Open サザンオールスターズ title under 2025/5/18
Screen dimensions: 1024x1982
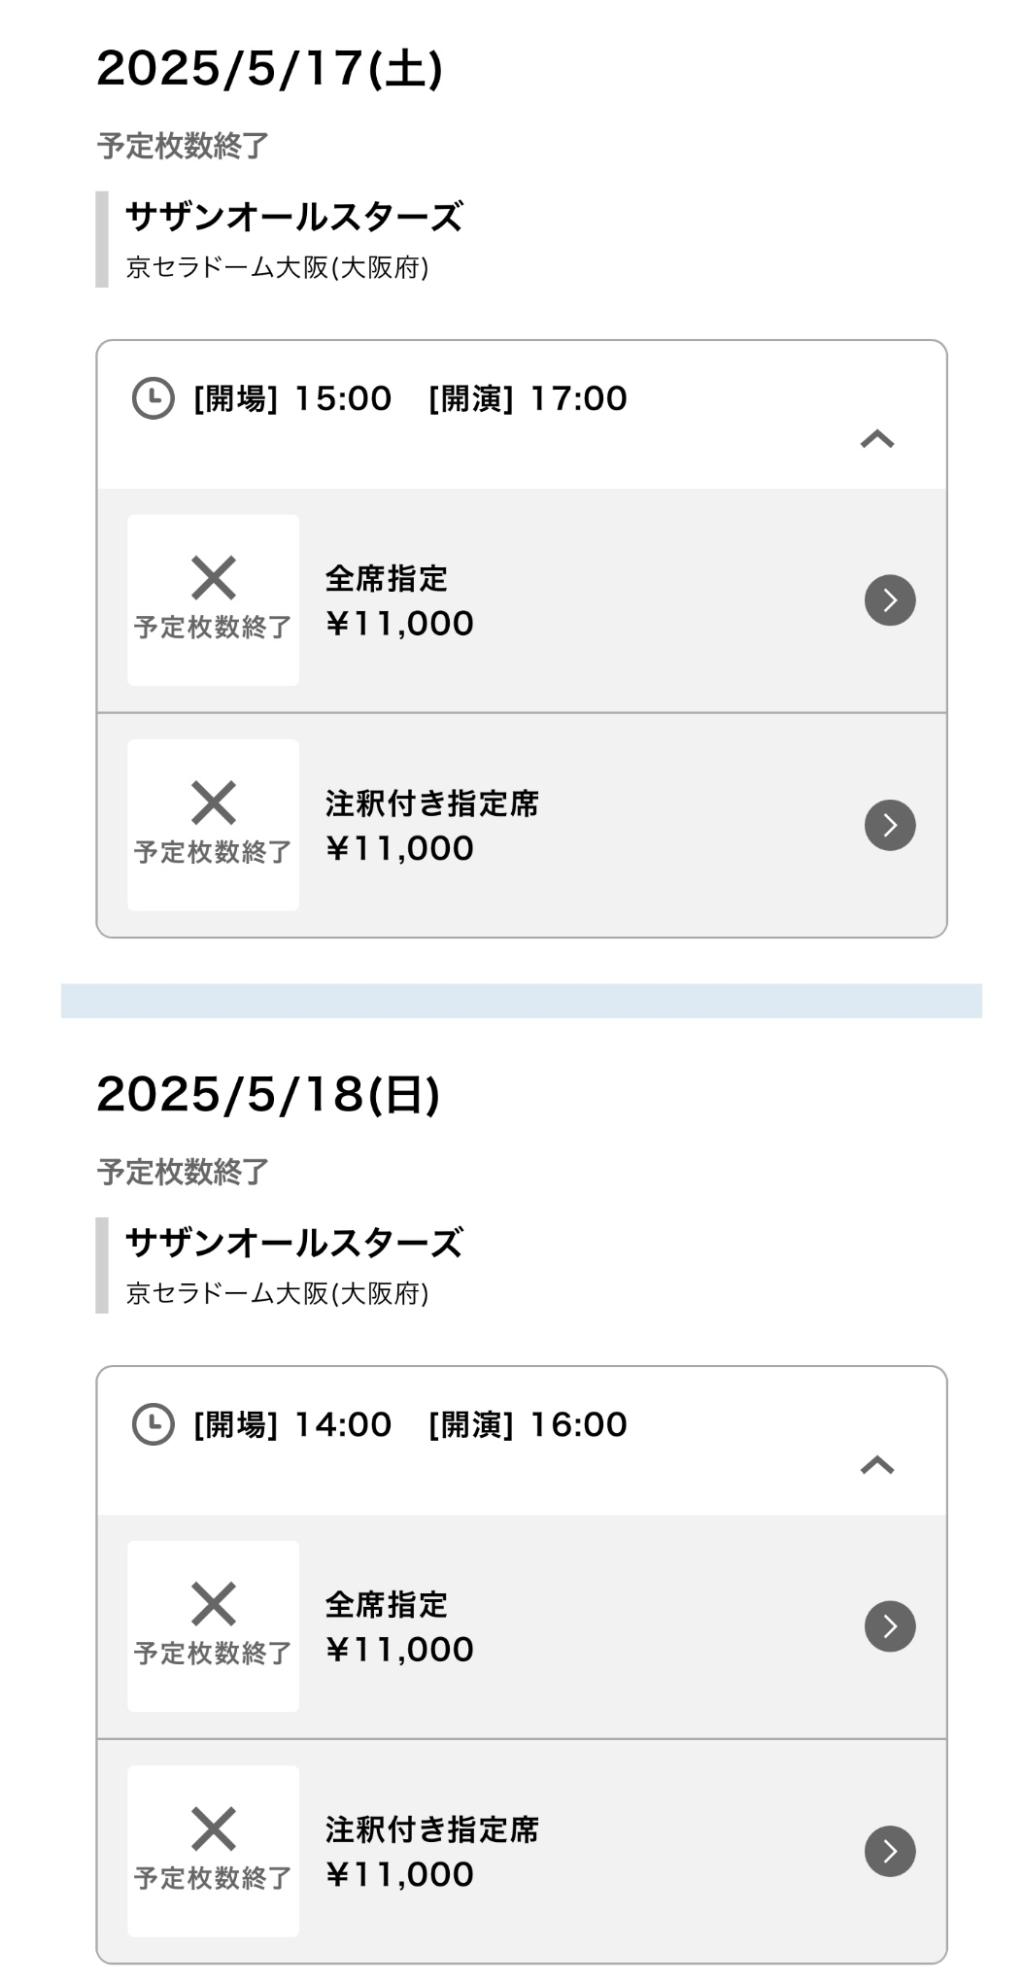pos(293,1242)
